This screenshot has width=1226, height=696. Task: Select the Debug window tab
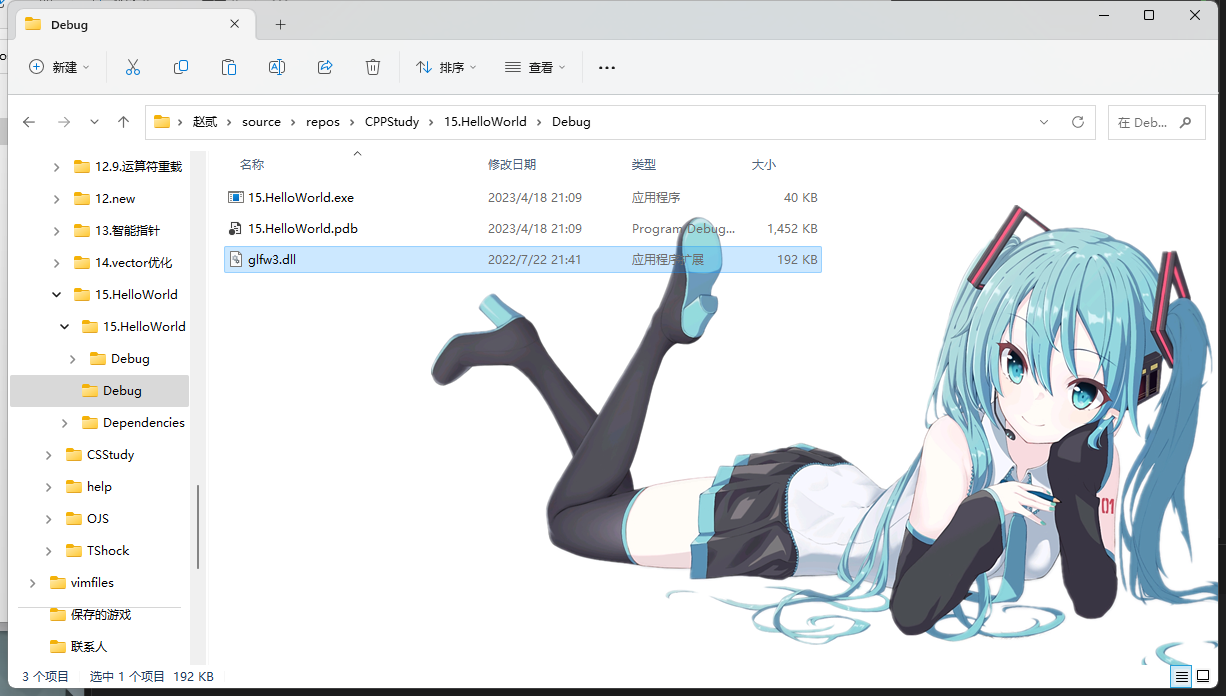pyautogui.click(x=133, y=24)
